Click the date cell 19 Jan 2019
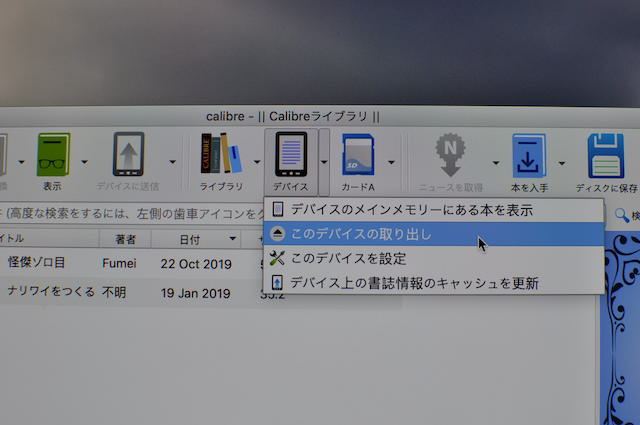 click(x=196, y=293)
